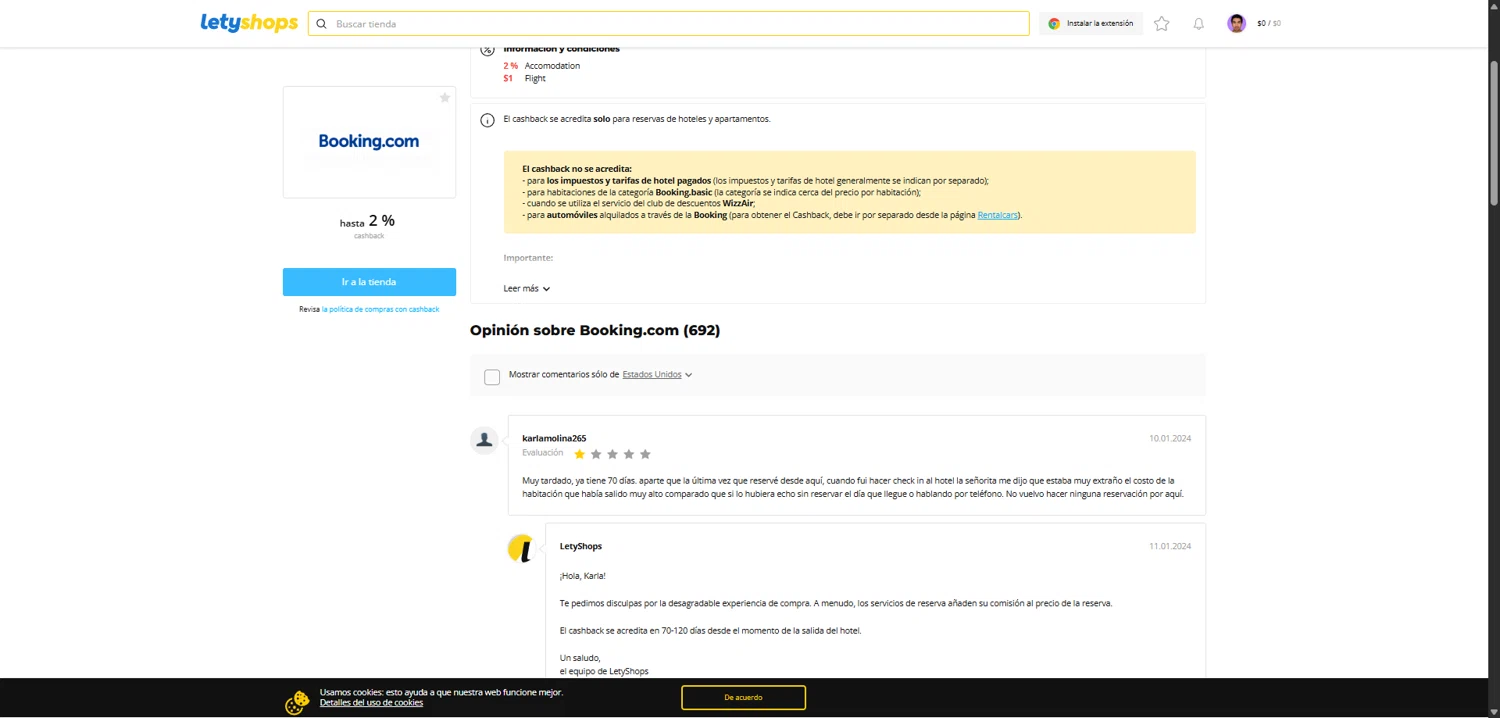This screenshot has height=718, width=1500.
Task: Open favorites star in the header
Action: (1161, 24)
